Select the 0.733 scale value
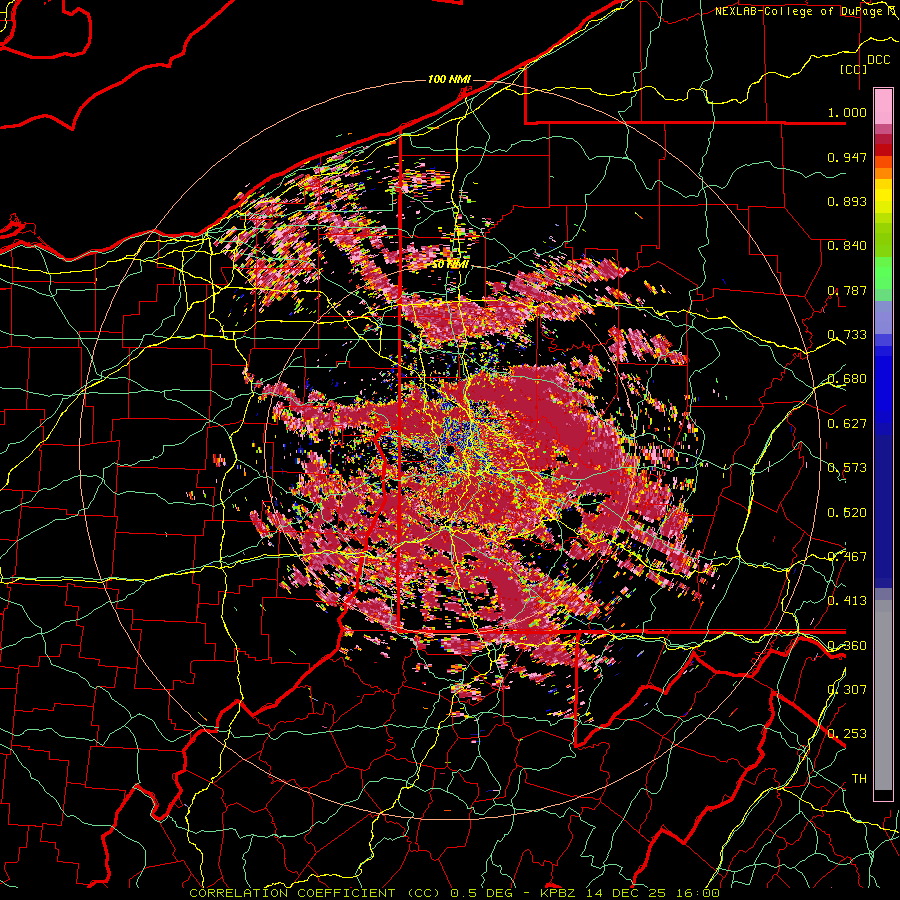Screen dimensions: 900x900 click(847, 335)
